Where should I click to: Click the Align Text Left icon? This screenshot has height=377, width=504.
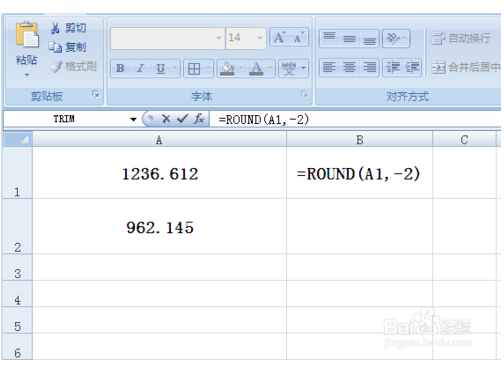click(329, 67)
